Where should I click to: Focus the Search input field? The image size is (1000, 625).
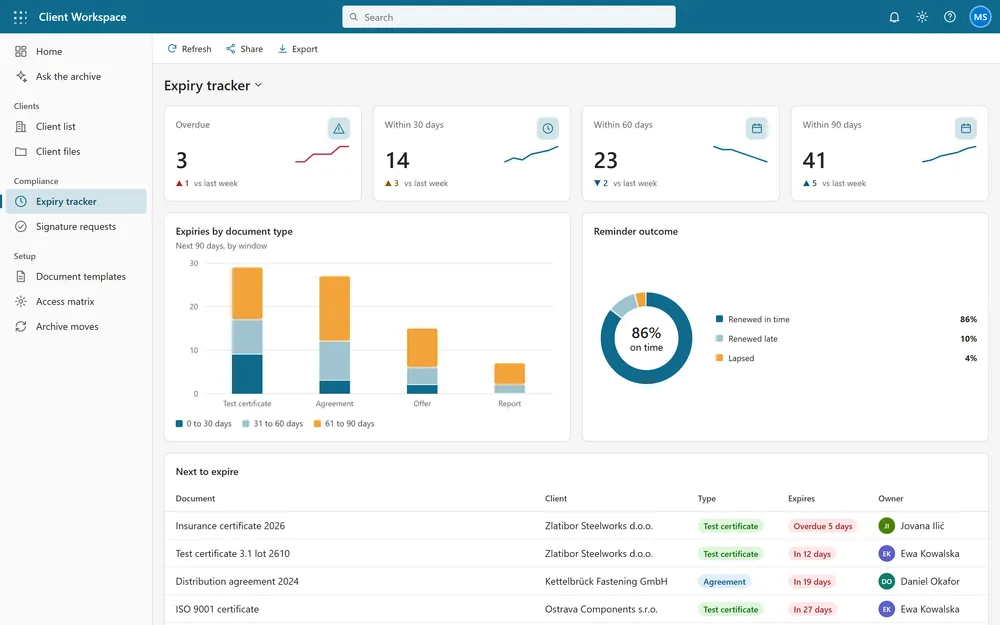[509, 17]
